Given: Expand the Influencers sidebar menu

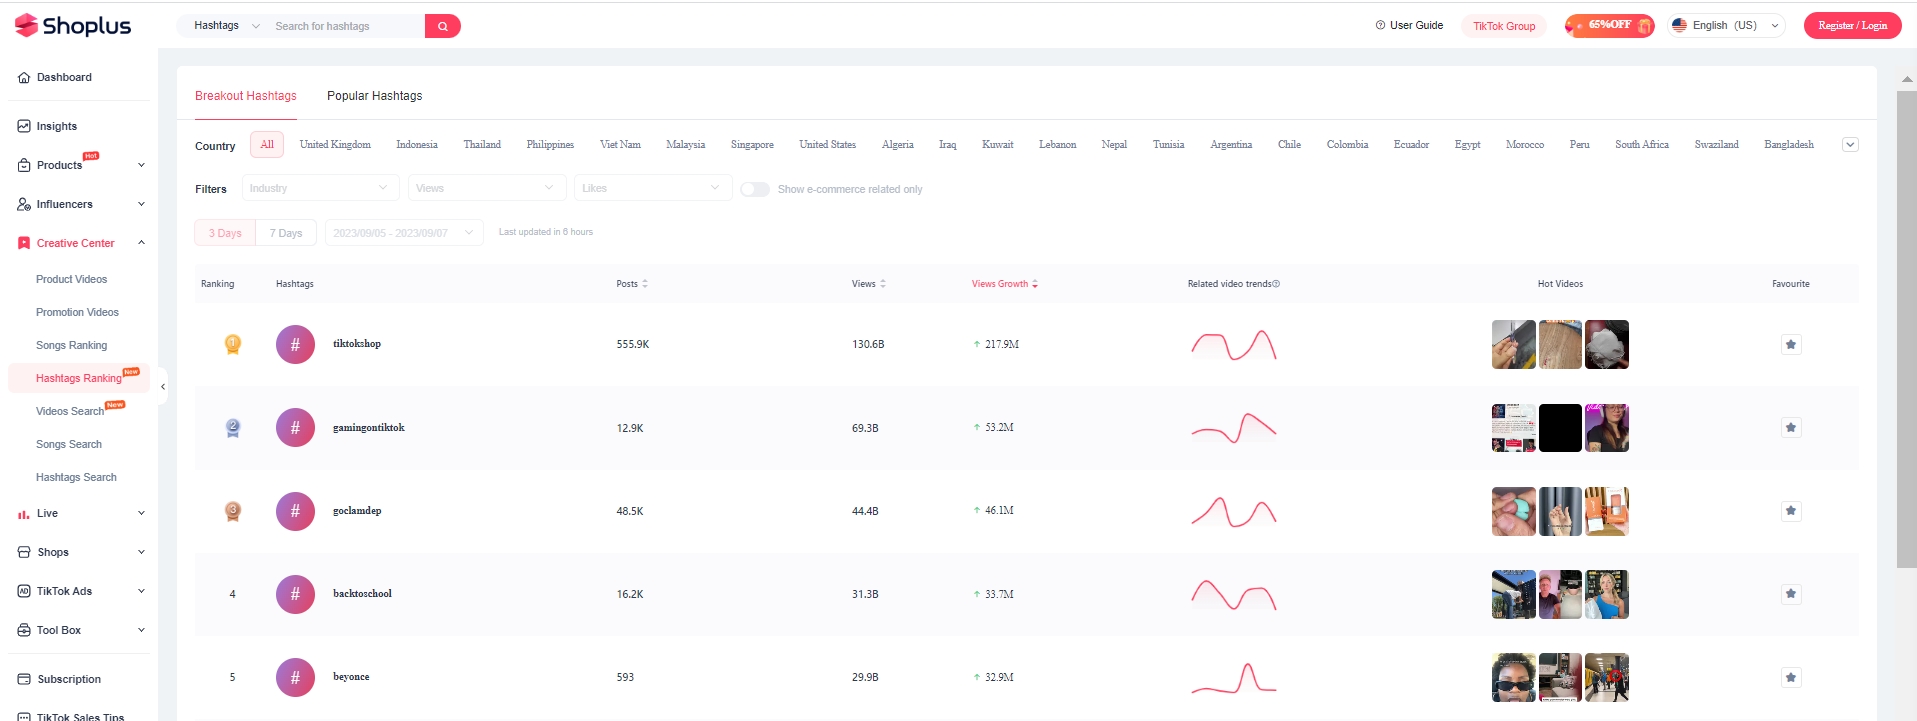Looking at the screenshot, I should click(141, 204).
